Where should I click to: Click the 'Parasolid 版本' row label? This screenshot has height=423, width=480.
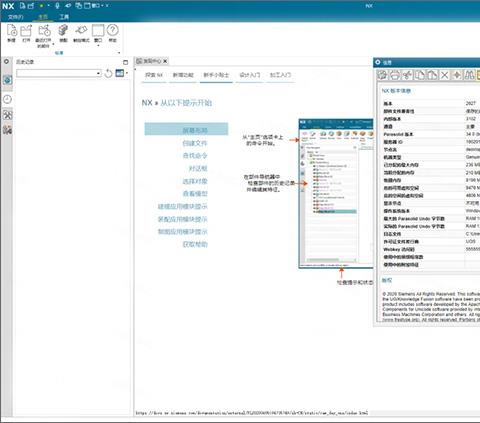[x=398, y=134]
